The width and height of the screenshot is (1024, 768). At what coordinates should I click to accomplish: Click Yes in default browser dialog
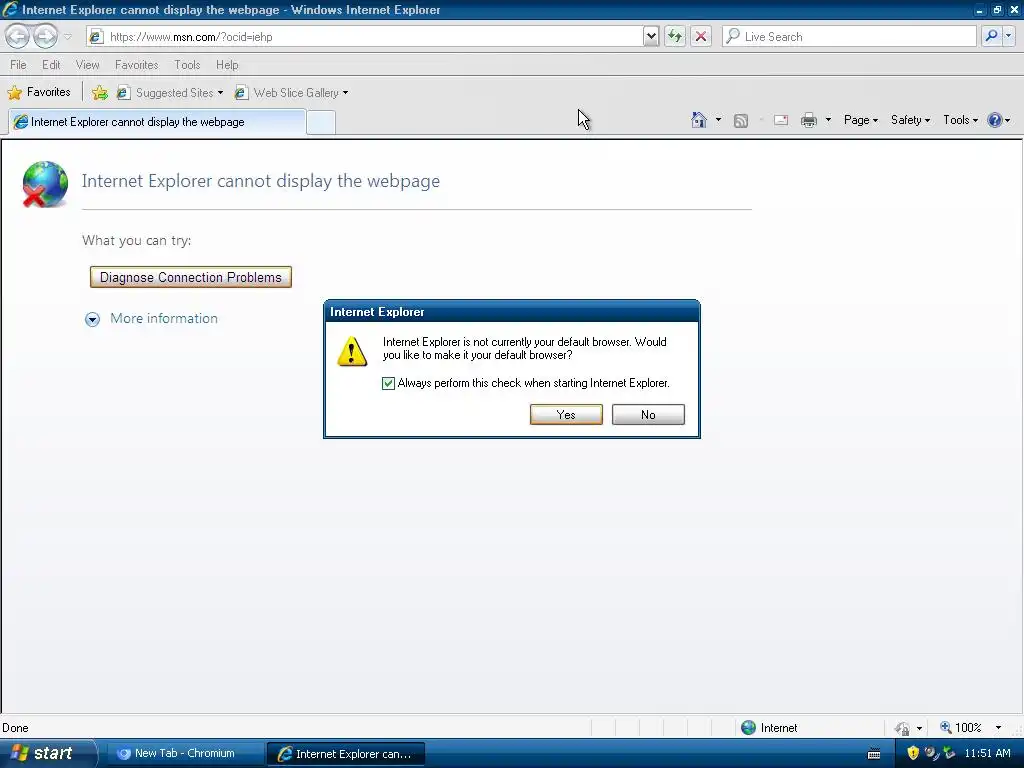tap(566, 415)
